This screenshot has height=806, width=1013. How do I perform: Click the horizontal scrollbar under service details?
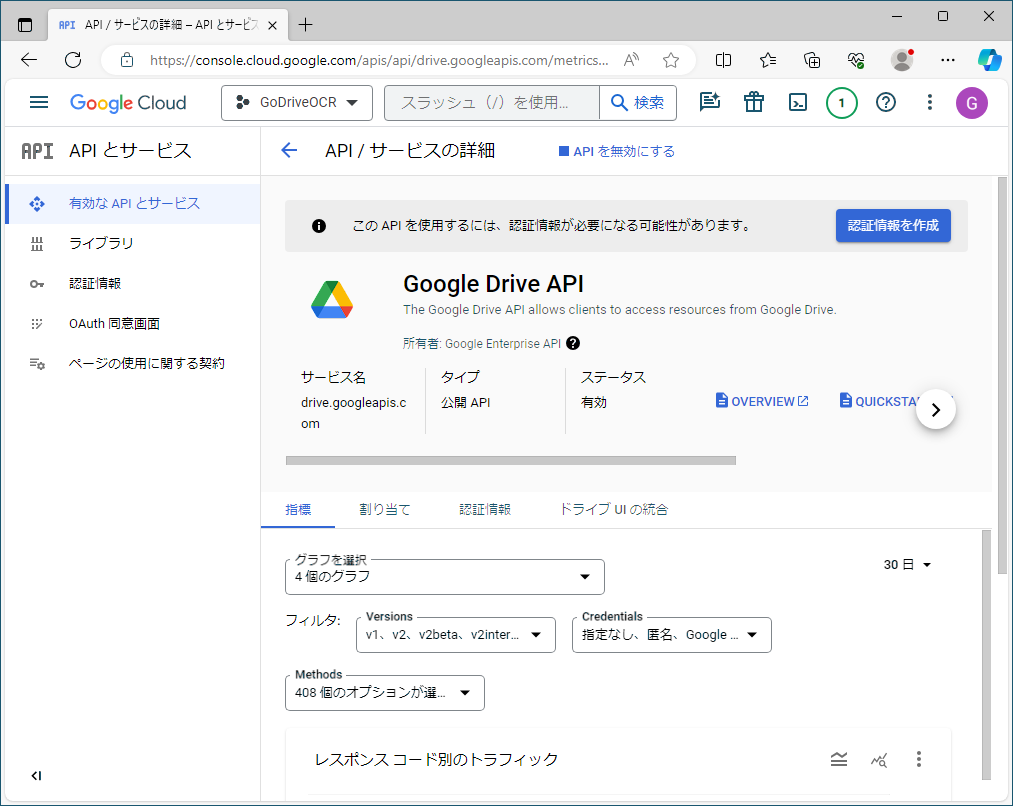coord(510,460)
